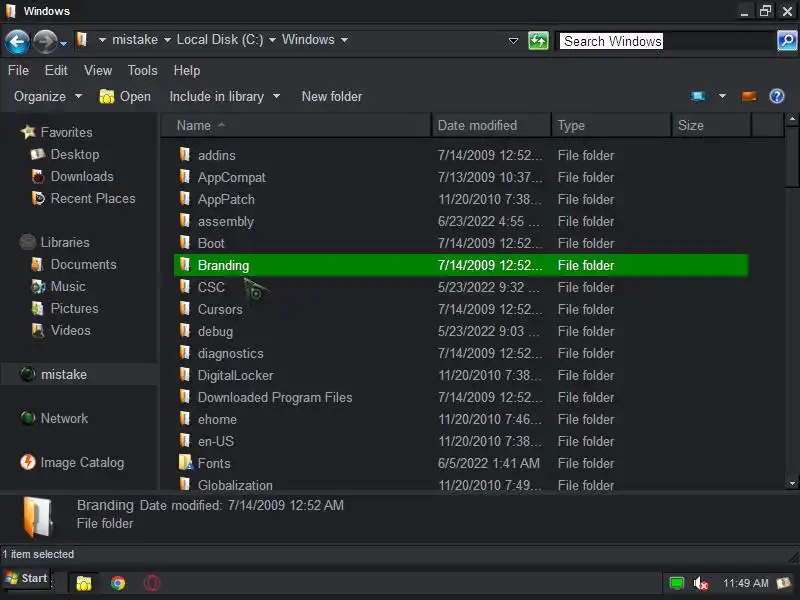The height and width of the screenshot is (600, 800).
Task: Select mistake in navigation pane
Action: pyautogui.click(x=64, y=374)
